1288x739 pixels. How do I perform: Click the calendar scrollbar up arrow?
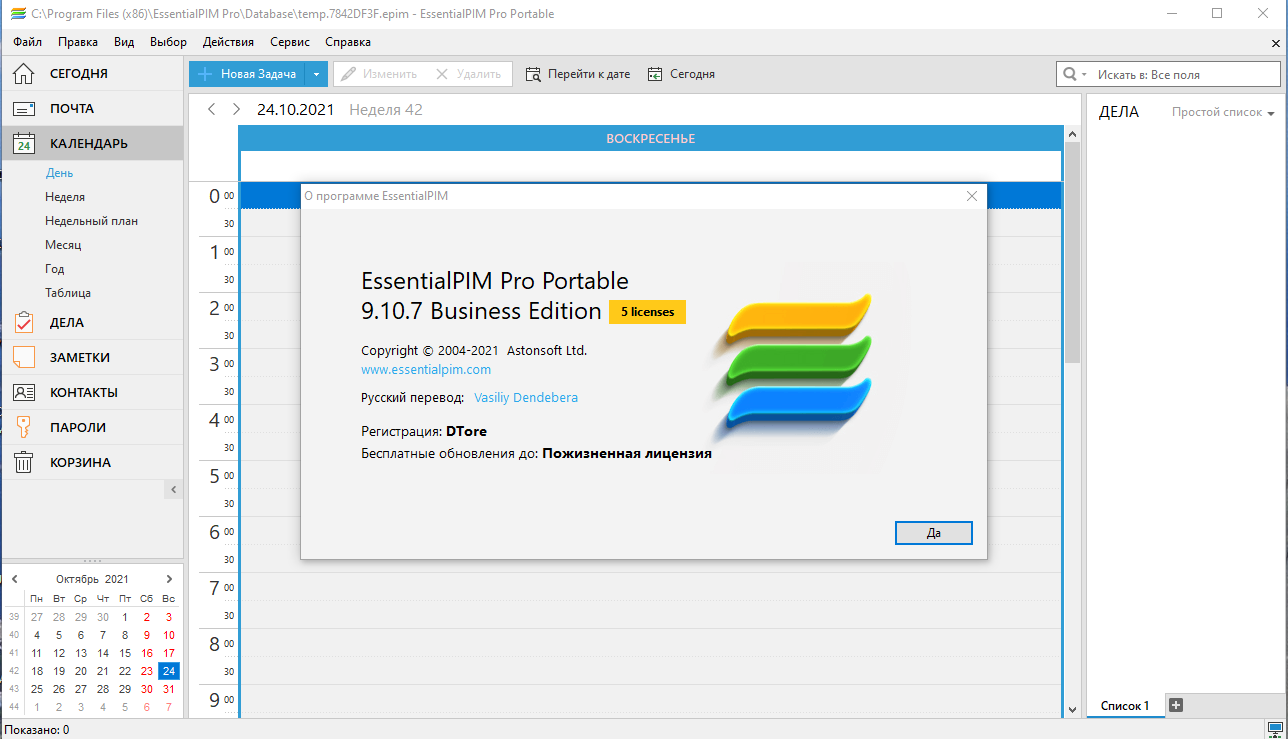[1073, 132]
